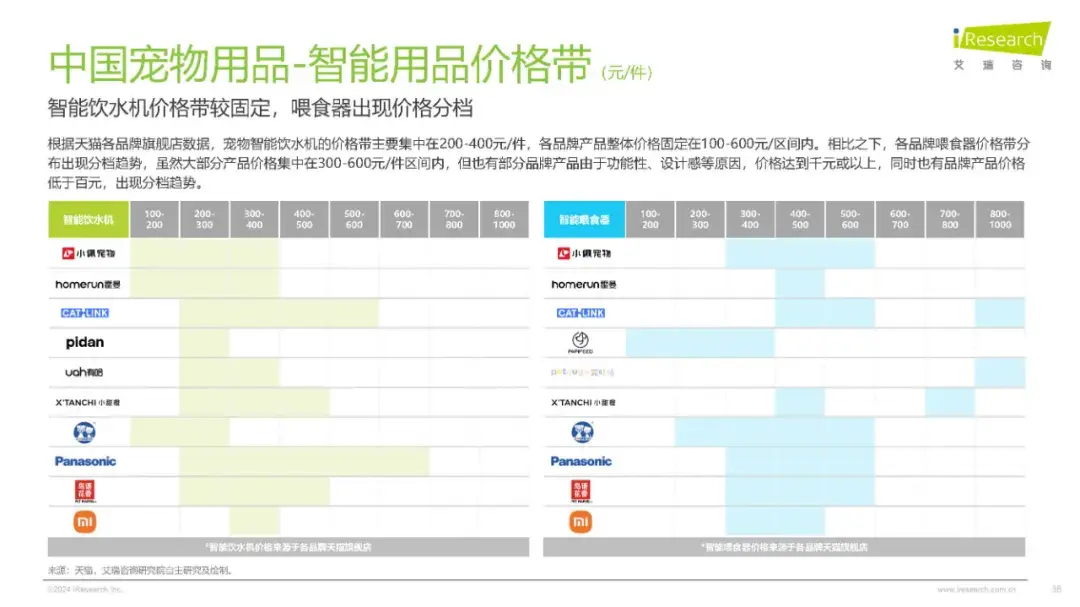1080x607 pixels.
Task: Click Xiaomi logo in the smart feeder table
Action: (581, 521)
